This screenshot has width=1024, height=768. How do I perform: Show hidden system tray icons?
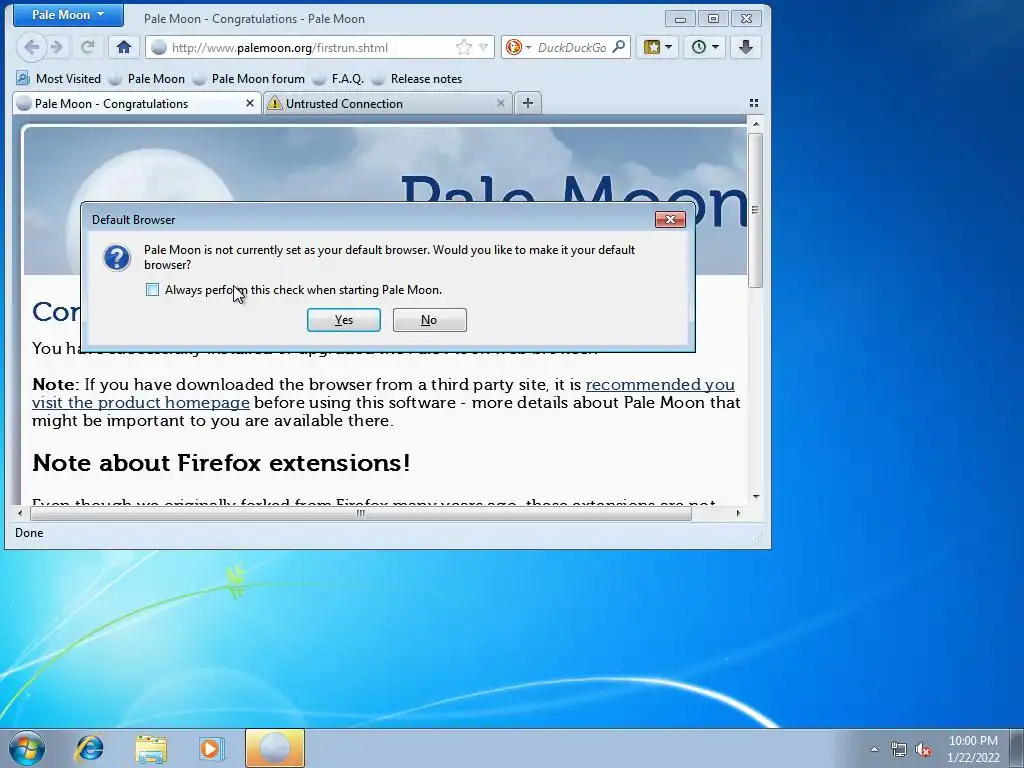[874, 749]
